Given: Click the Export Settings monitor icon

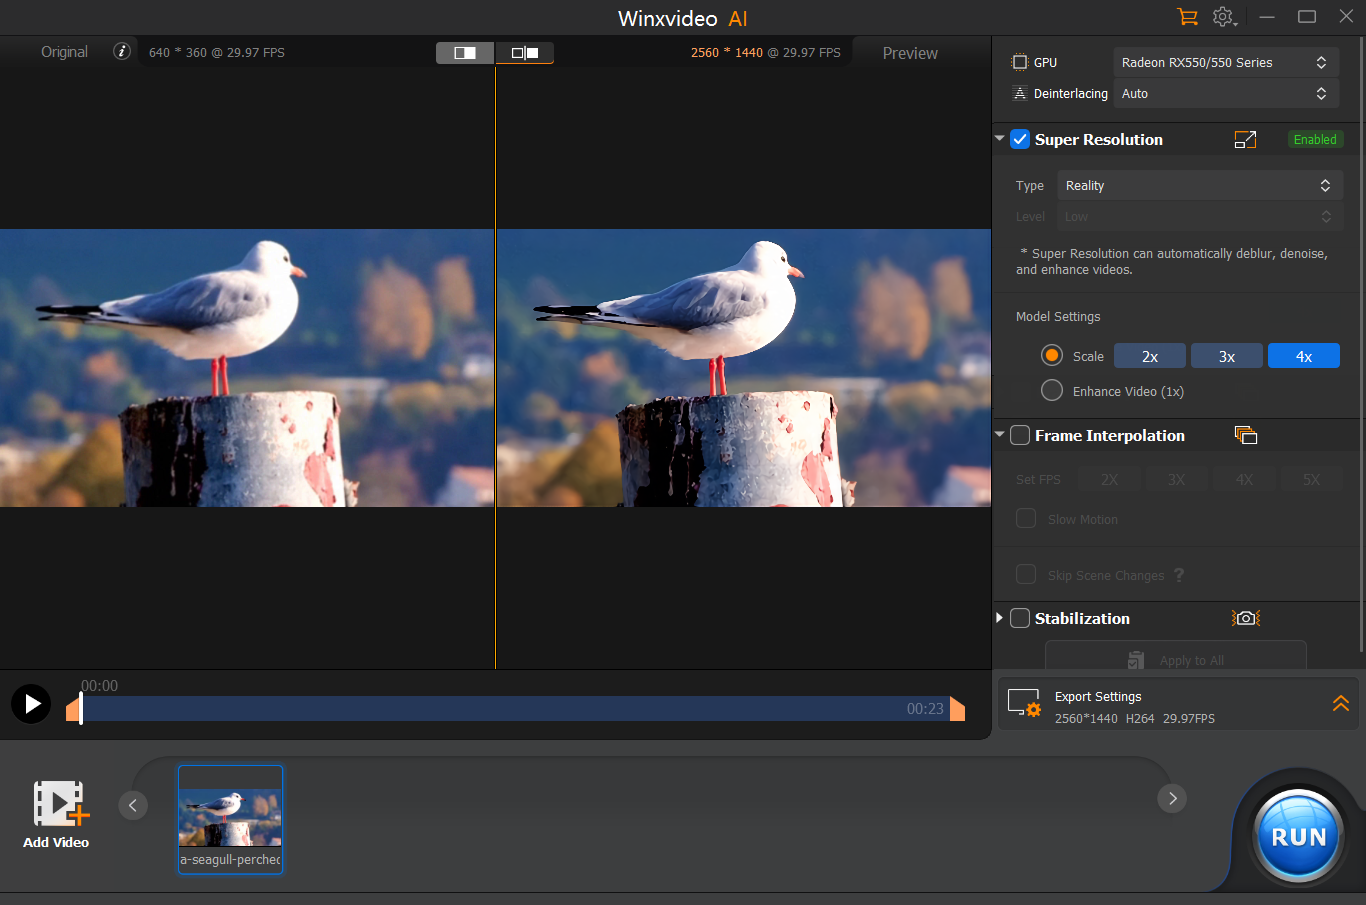Looking at the screenshot, I should tap(1024, 703).
